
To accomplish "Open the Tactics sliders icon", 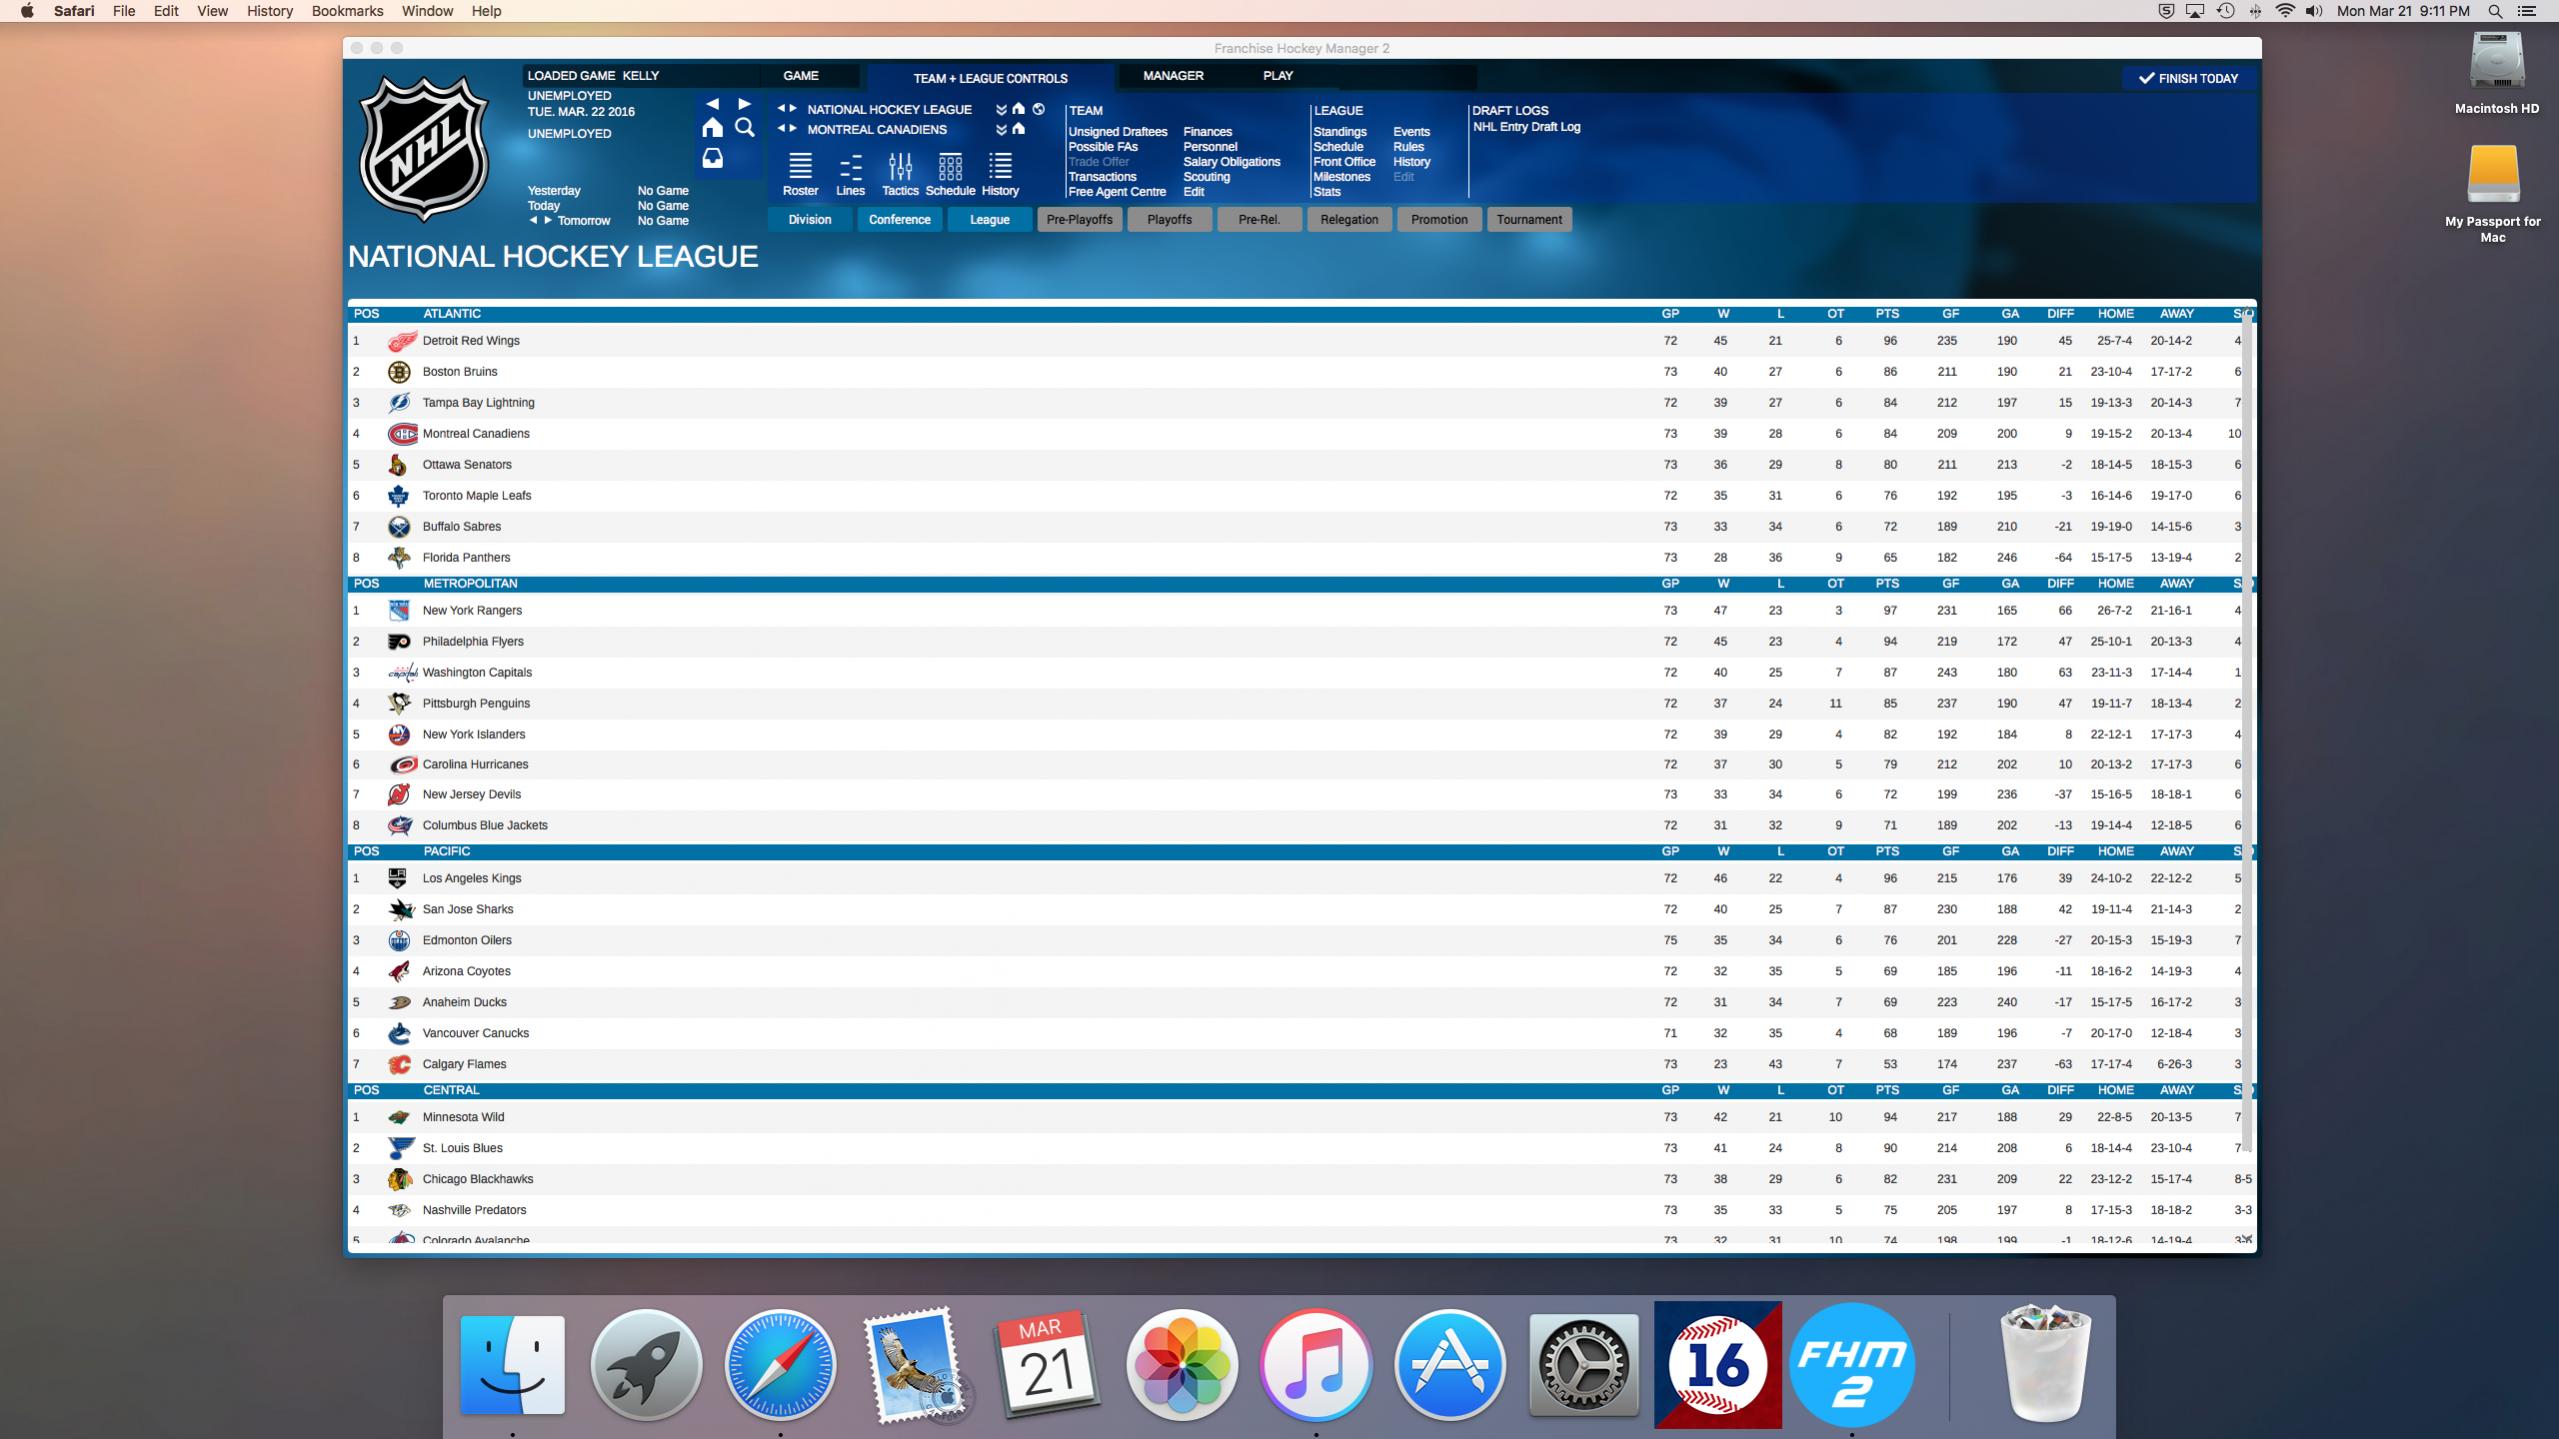I will click(900, 174).
